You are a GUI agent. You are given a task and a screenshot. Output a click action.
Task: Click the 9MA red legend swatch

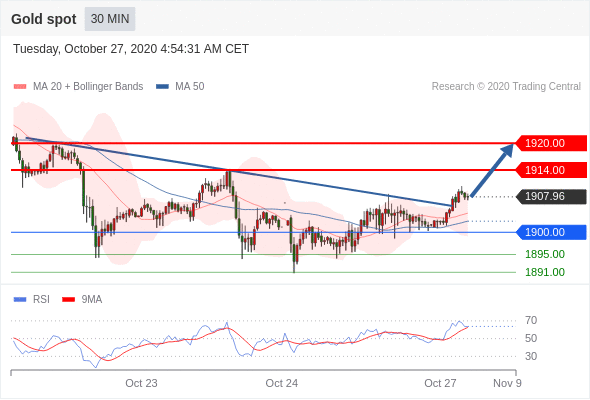[68, 300]
